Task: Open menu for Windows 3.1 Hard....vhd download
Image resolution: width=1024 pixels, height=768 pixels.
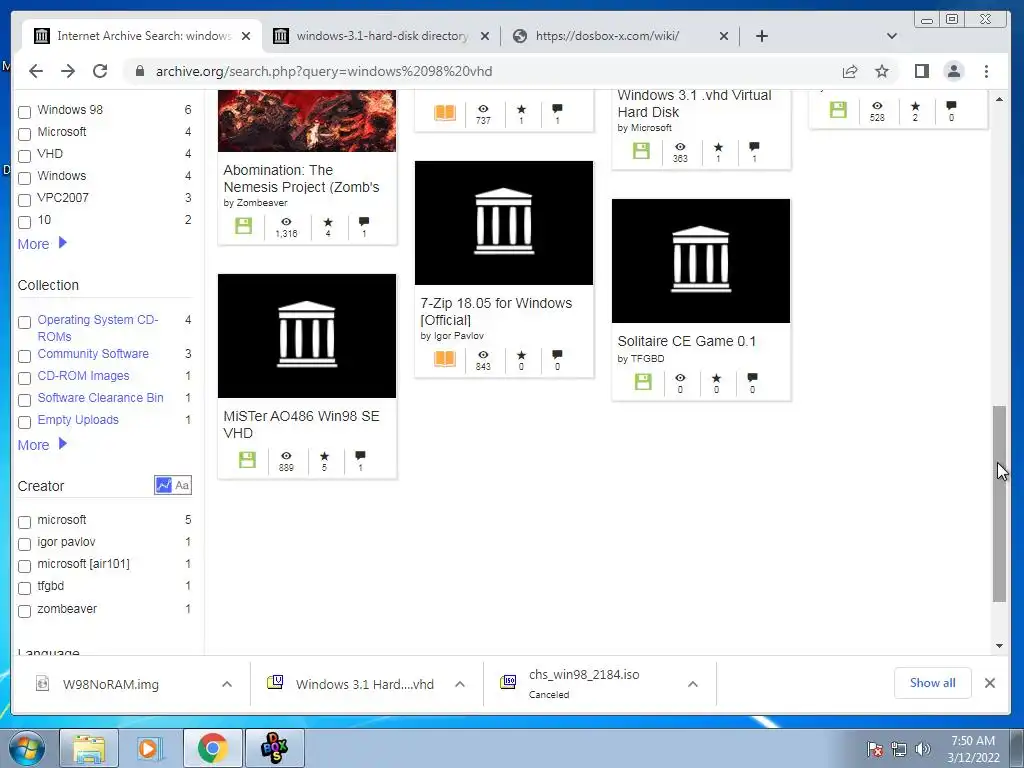Action: coord(460,684)
